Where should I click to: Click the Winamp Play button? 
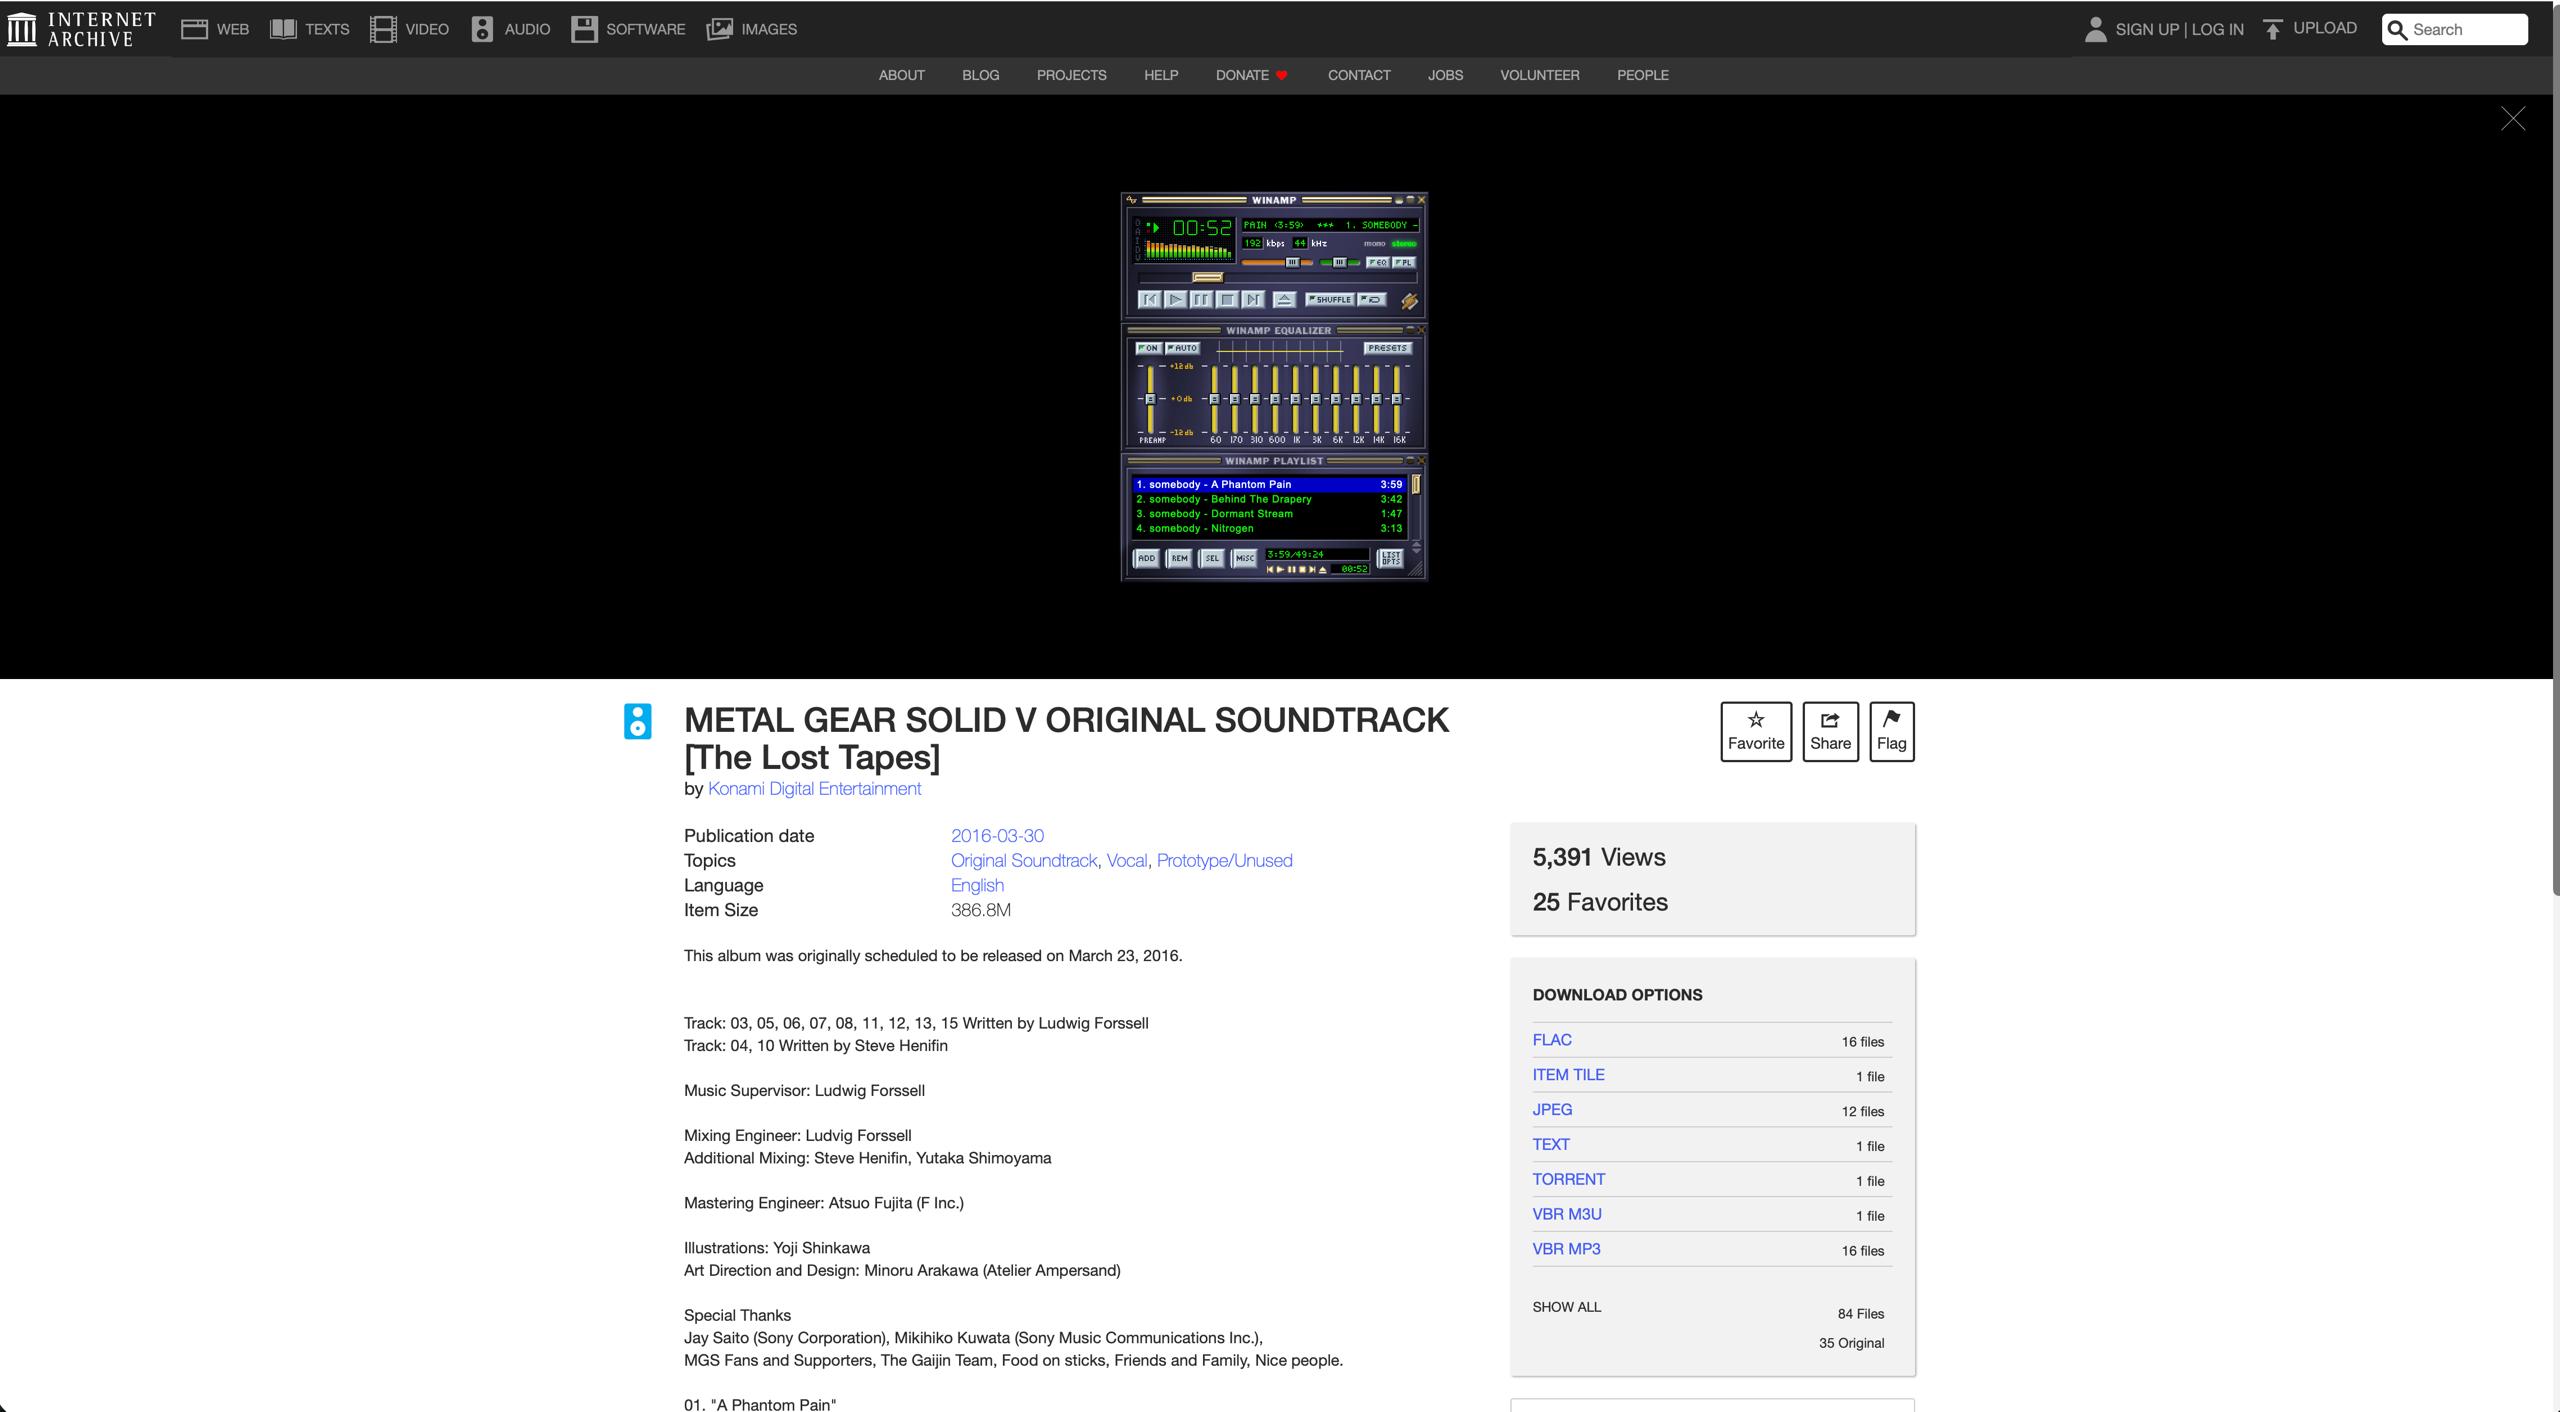1176,300
